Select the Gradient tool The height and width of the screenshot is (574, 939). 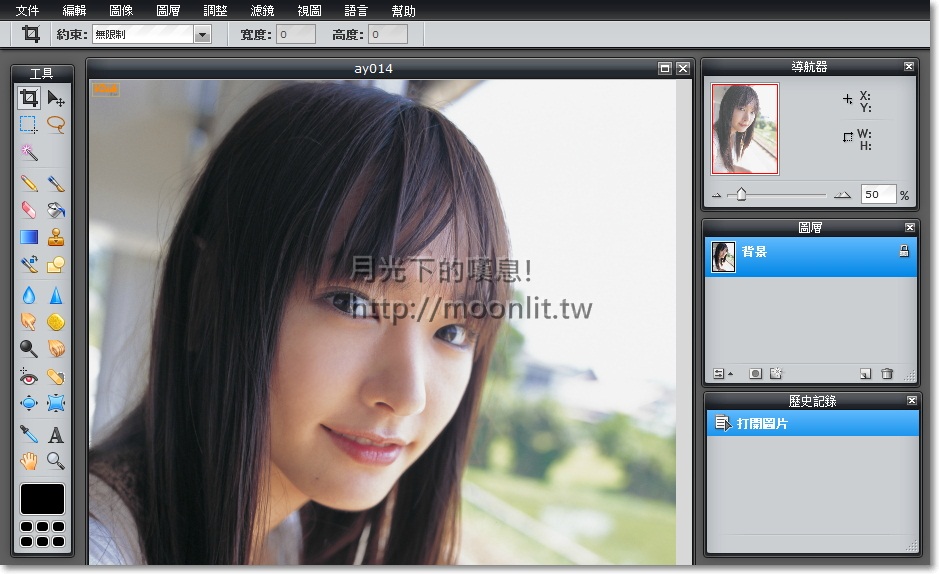[29, 237]
